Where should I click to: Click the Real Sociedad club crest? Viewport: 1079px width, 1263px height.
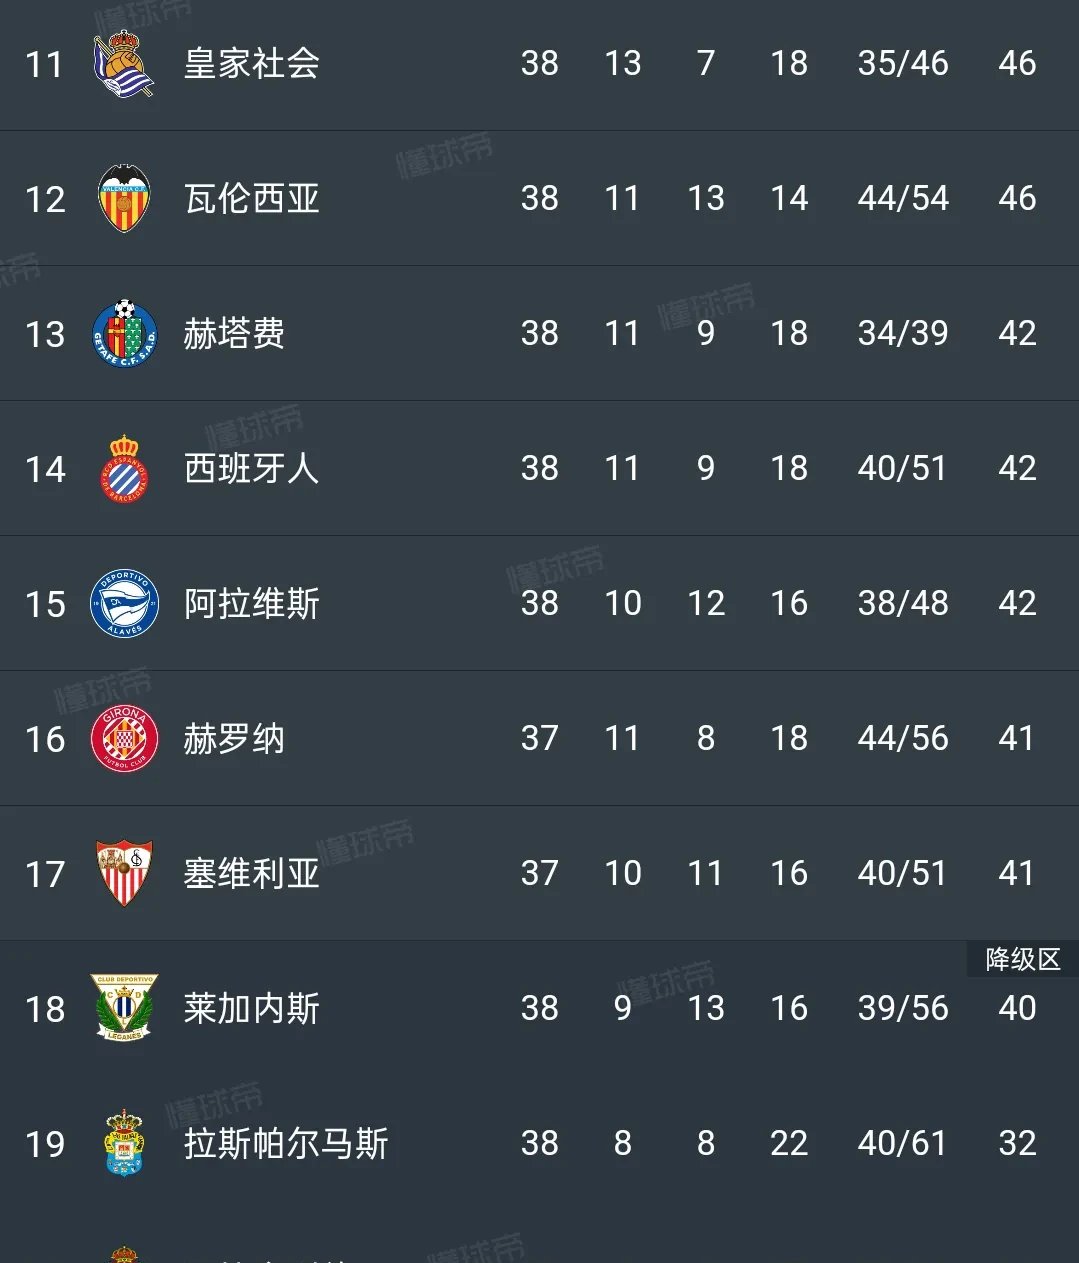(123, 64)
